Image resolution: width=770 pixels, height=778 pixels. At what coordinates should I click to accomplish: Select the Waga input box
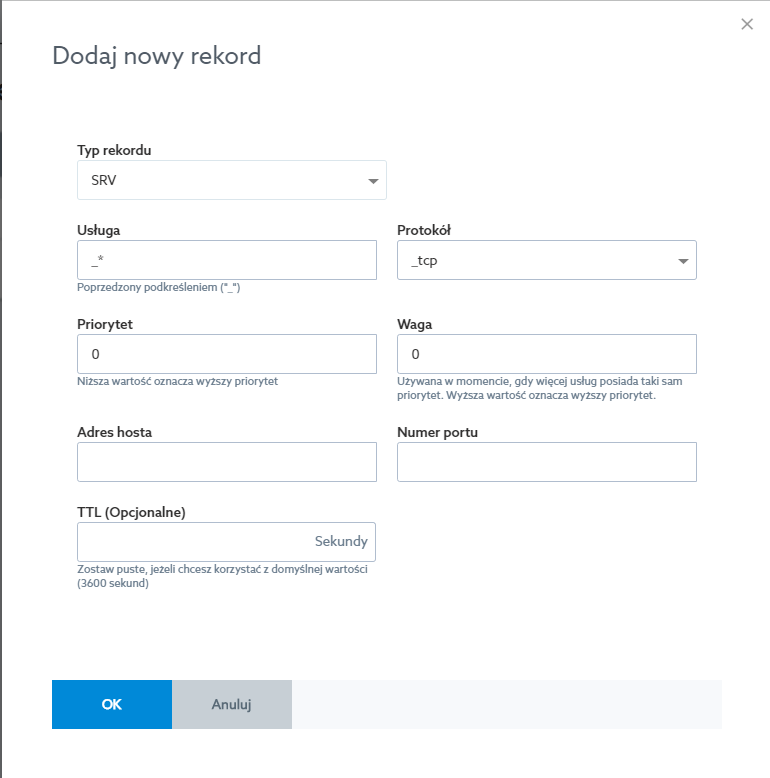546,354
